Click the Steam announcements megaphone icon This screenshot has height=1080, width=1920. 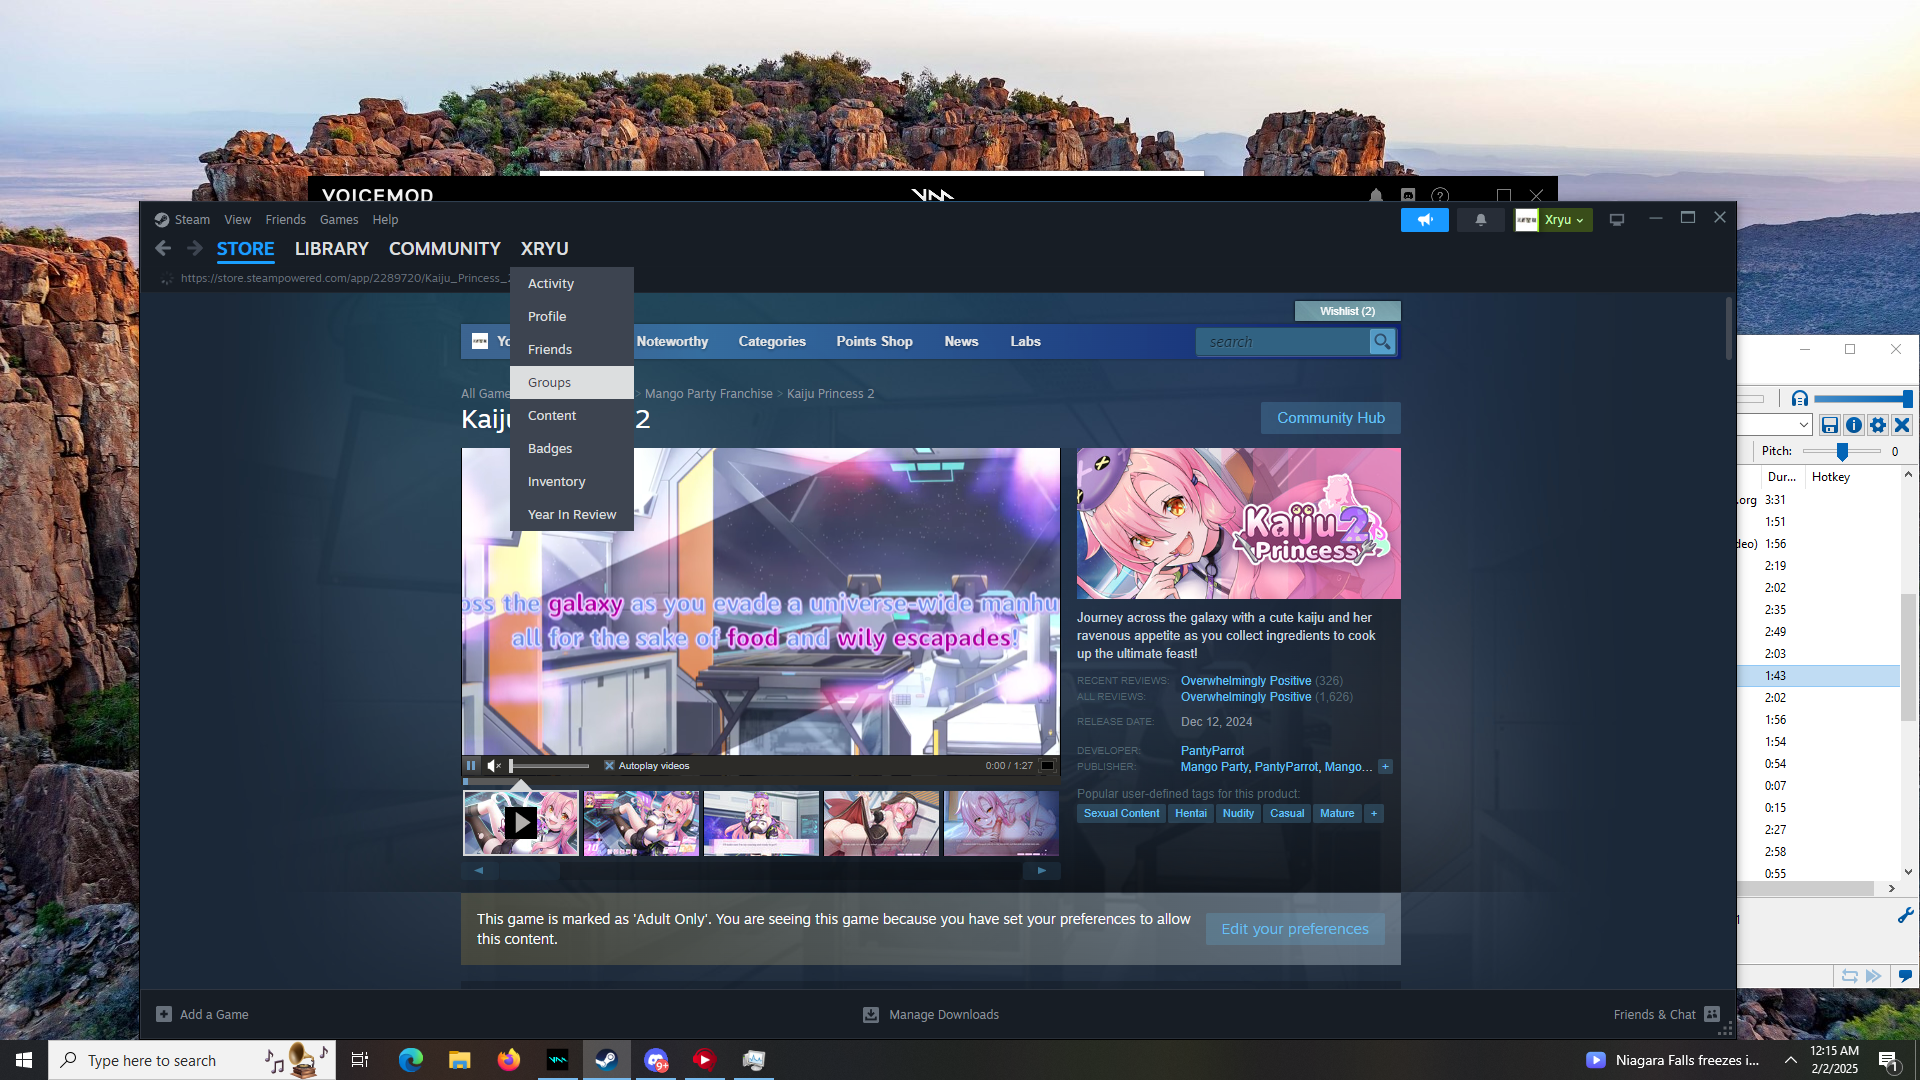1424,220
